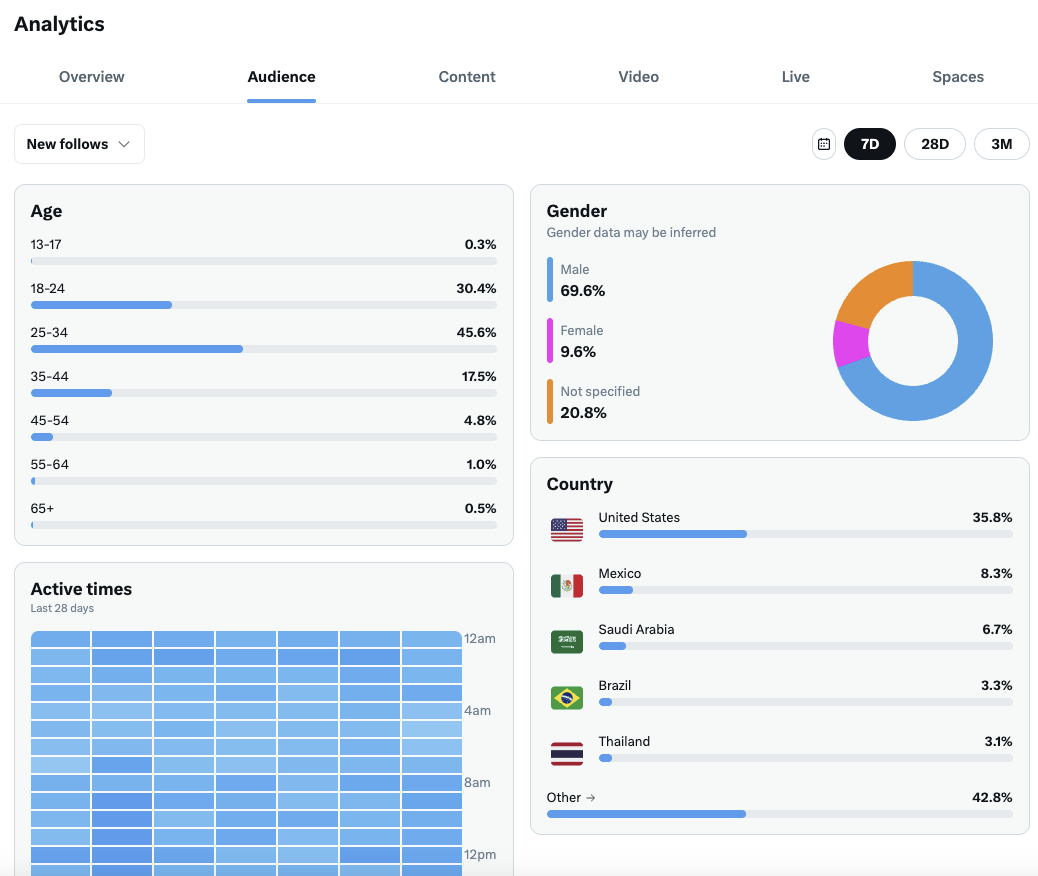The width and height of the screenshot is (1038, 876).
Task: Go to the Video tab
Action: [638, 77]
